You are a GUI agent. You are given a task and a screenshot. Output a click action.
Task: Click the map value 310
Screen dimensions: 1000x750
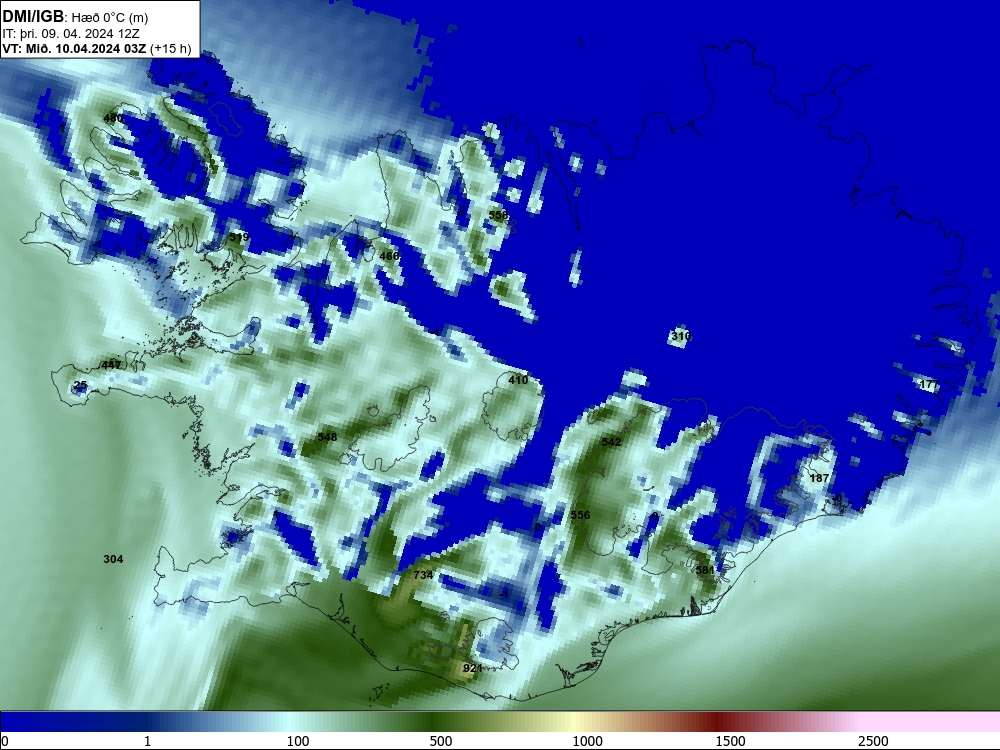tap(680, 336)
